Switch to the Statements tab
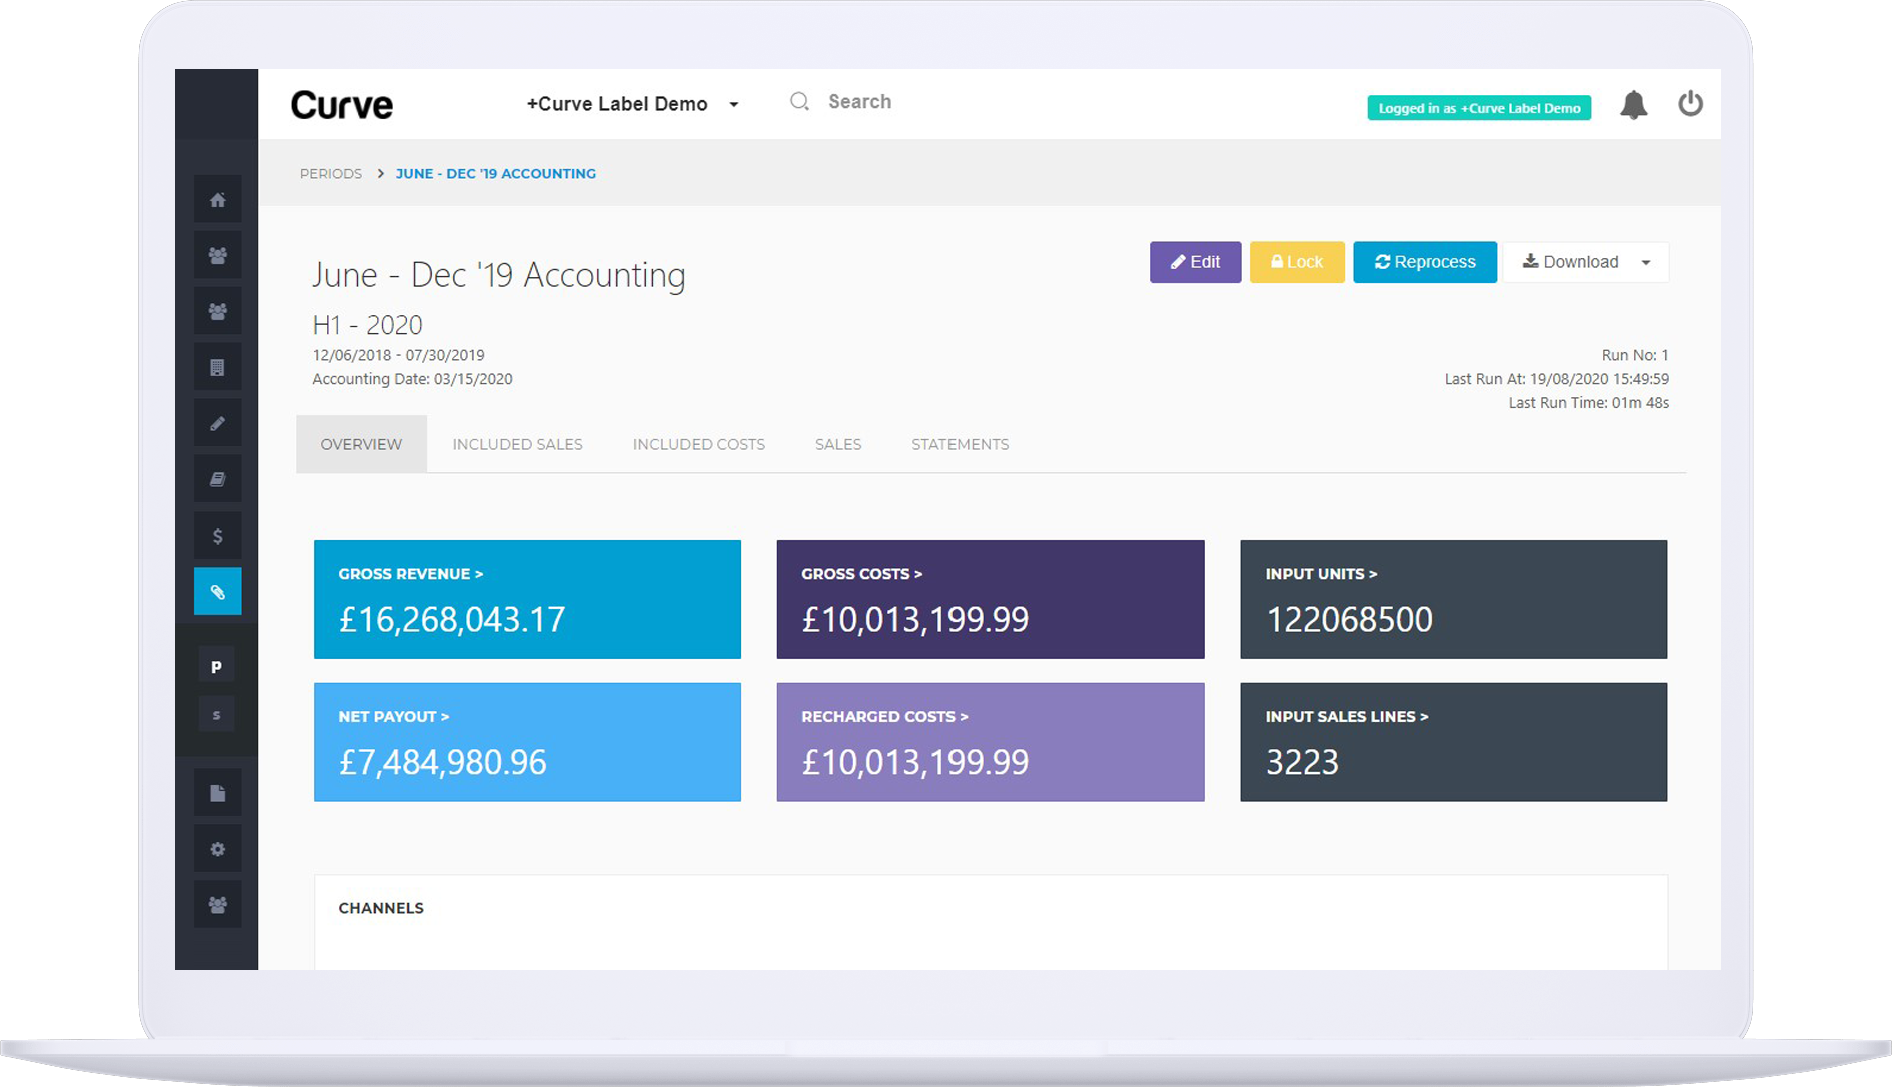Screen dimensions: 1892x1087 coord(960,444)
